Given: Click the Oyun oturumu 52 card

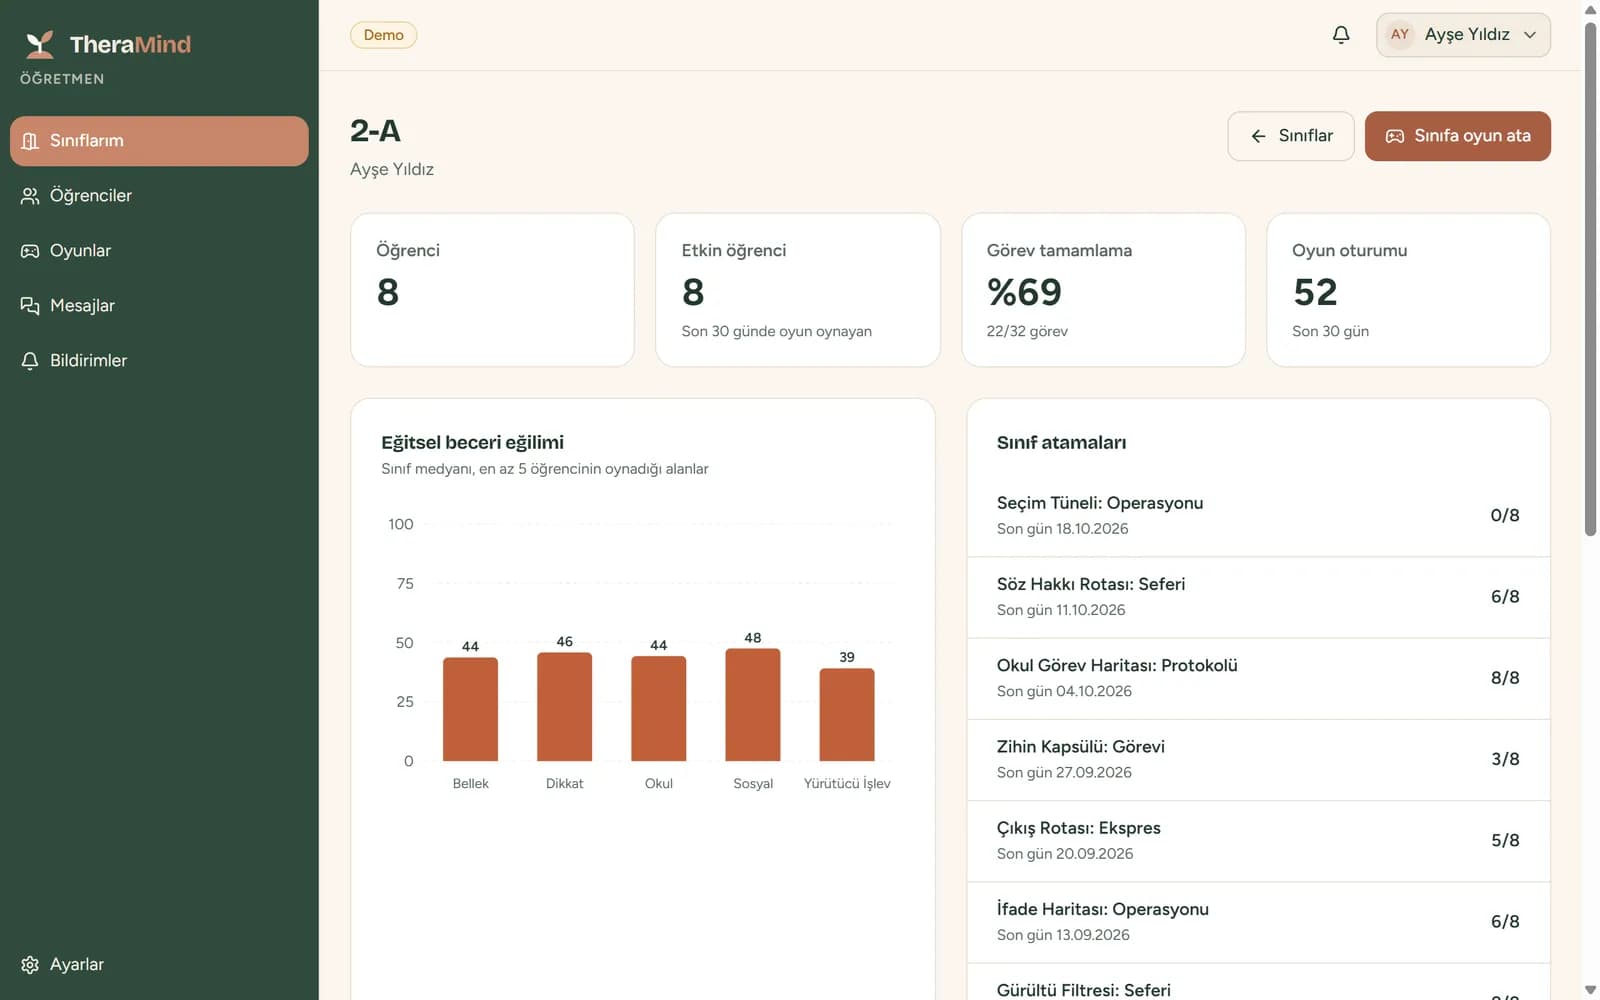Looking at the screenshot, I should coord(1408,290).
